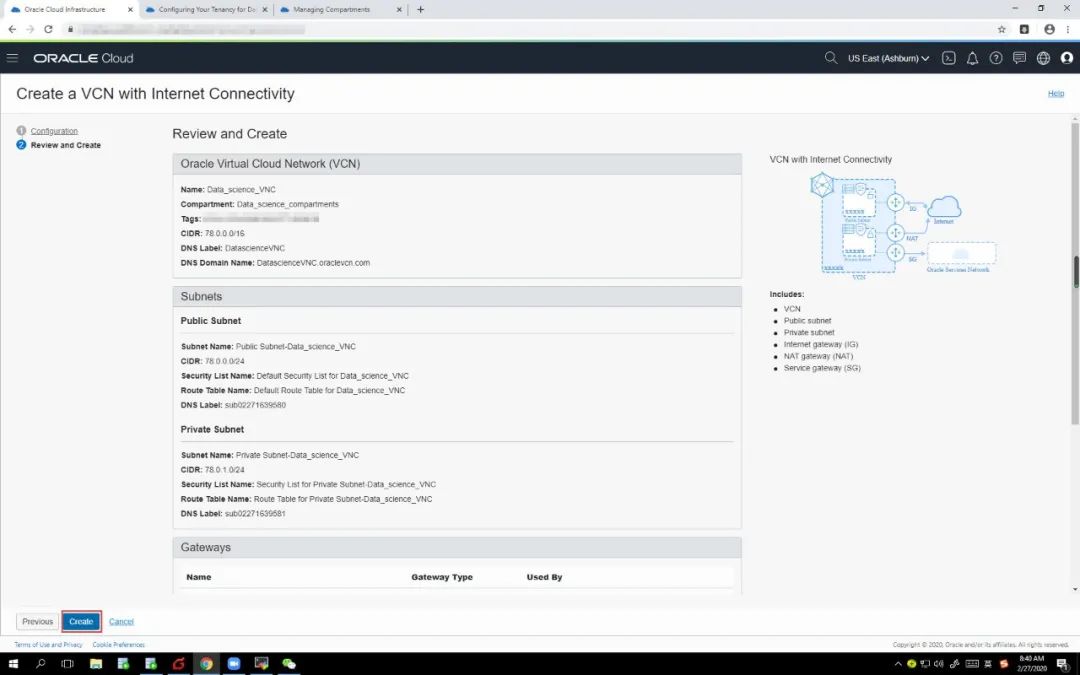Viewport: 1080px width, 675px height.
Task: Go back to the Configuration step
Action: pyautogui.click(x=54, y=131)
